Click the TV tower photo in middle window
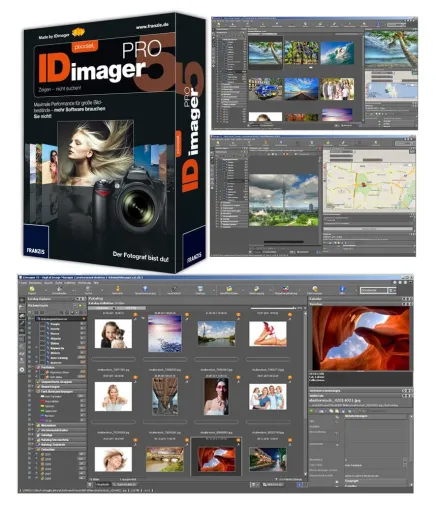This screenshot has height=508, width=436. [x=283, y=200]
